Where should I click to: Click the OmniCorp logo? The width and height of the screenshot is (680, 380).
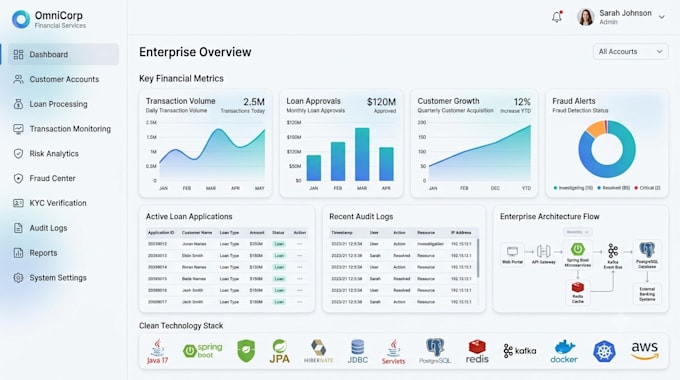(x=21, y=19)
